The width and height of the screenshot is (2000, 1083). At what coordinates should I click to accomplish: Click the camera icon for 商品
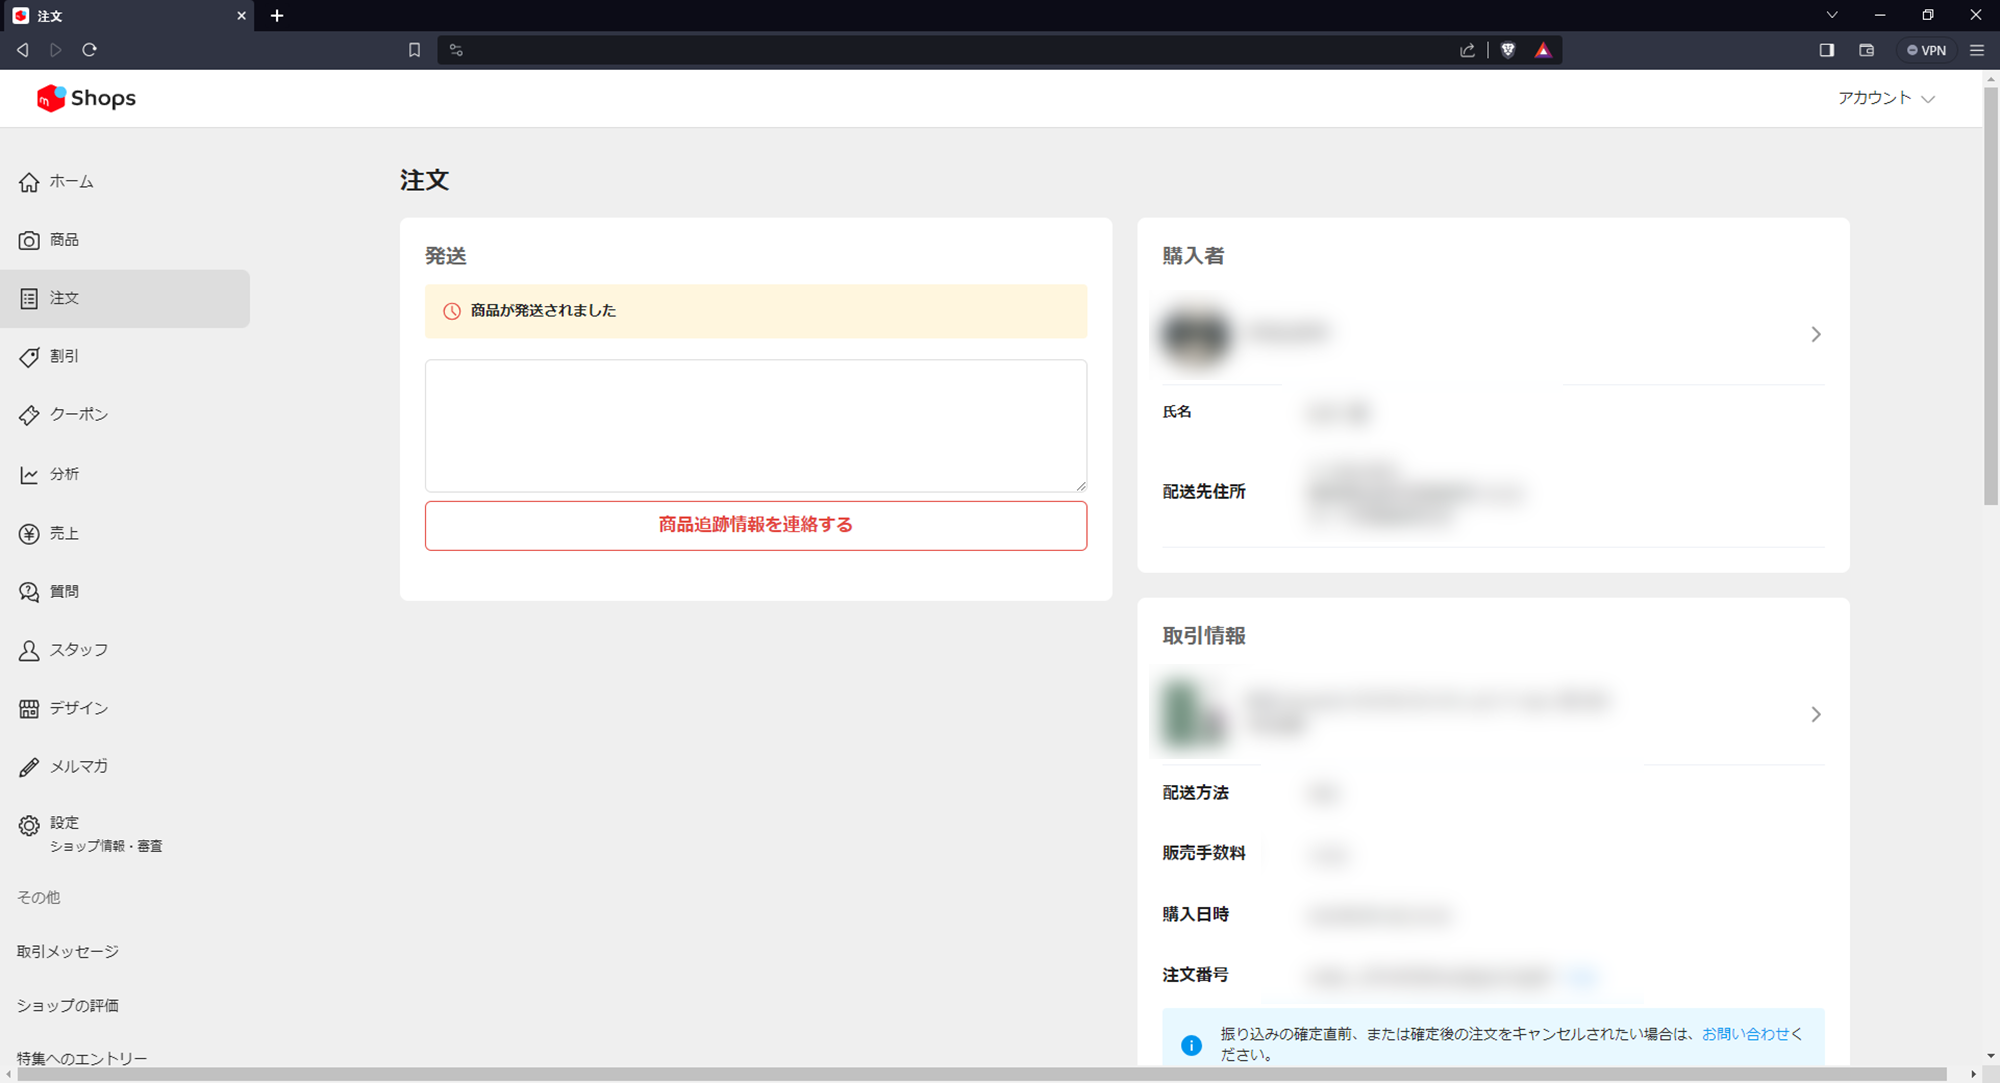tap(29, 240)
